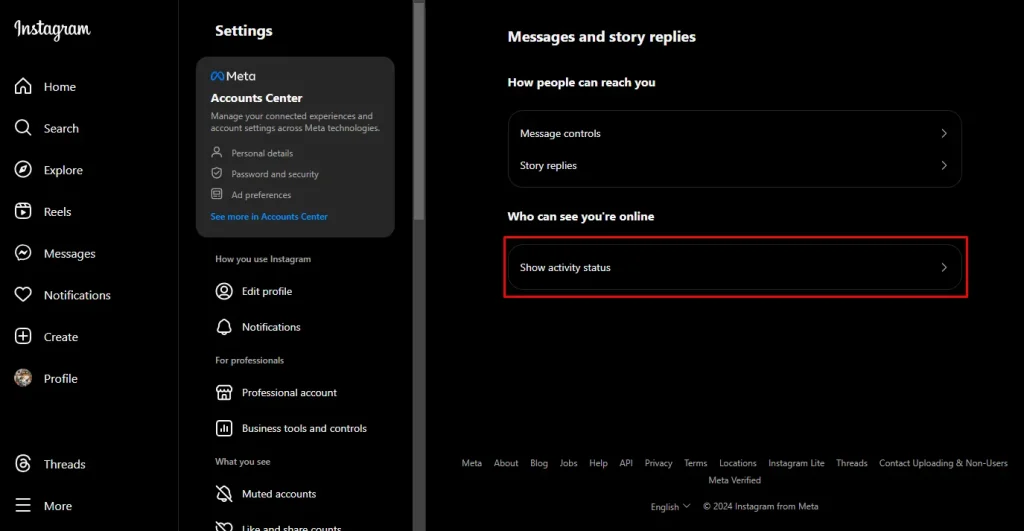
Task: Expand Show activity status chevron
Action: point(944,267)
